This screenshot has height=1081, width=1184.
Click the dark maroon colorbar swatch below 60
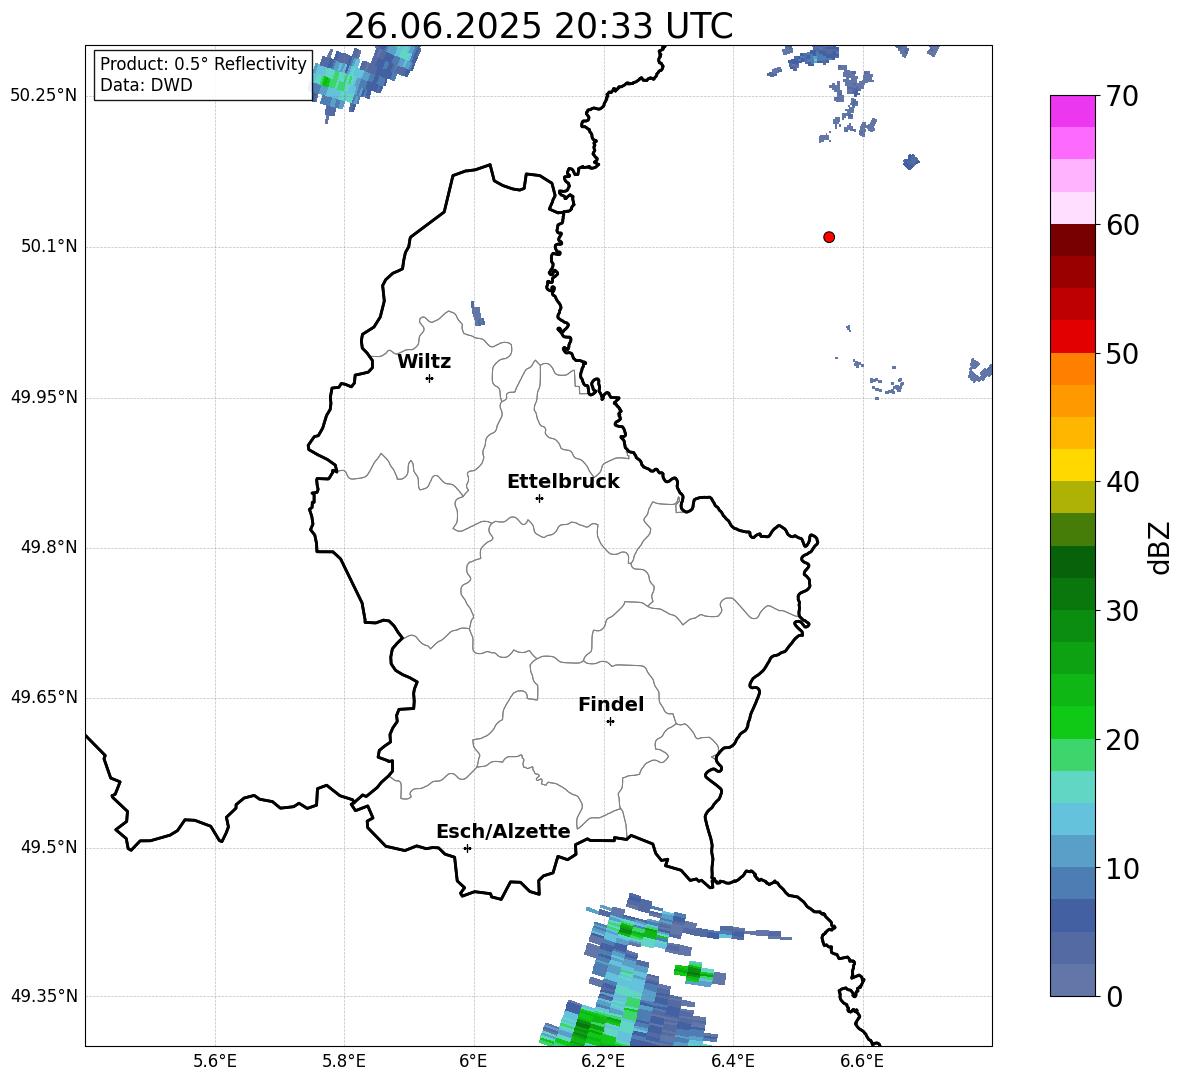1072,240
